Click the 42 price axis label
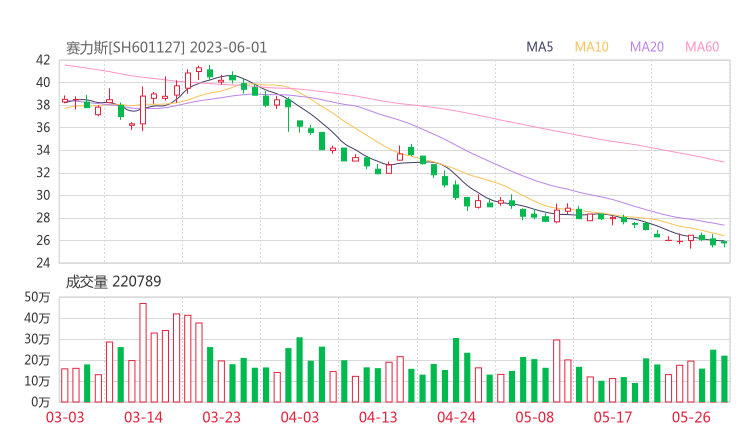 tap(43, 60)
